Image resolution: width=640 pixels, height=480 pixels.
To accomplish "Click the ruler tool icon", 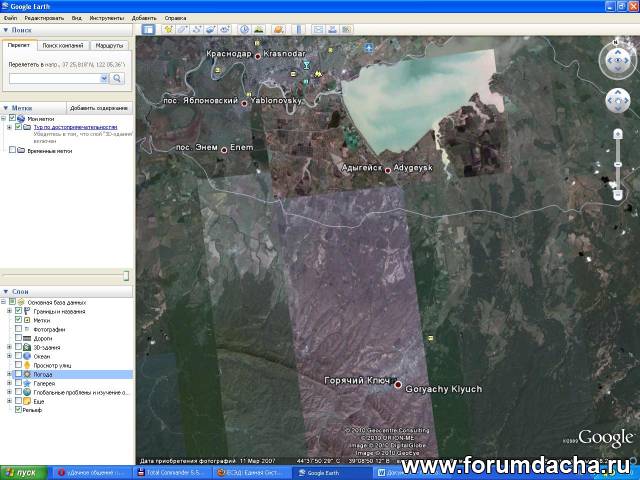I will [x=297, y=30].
